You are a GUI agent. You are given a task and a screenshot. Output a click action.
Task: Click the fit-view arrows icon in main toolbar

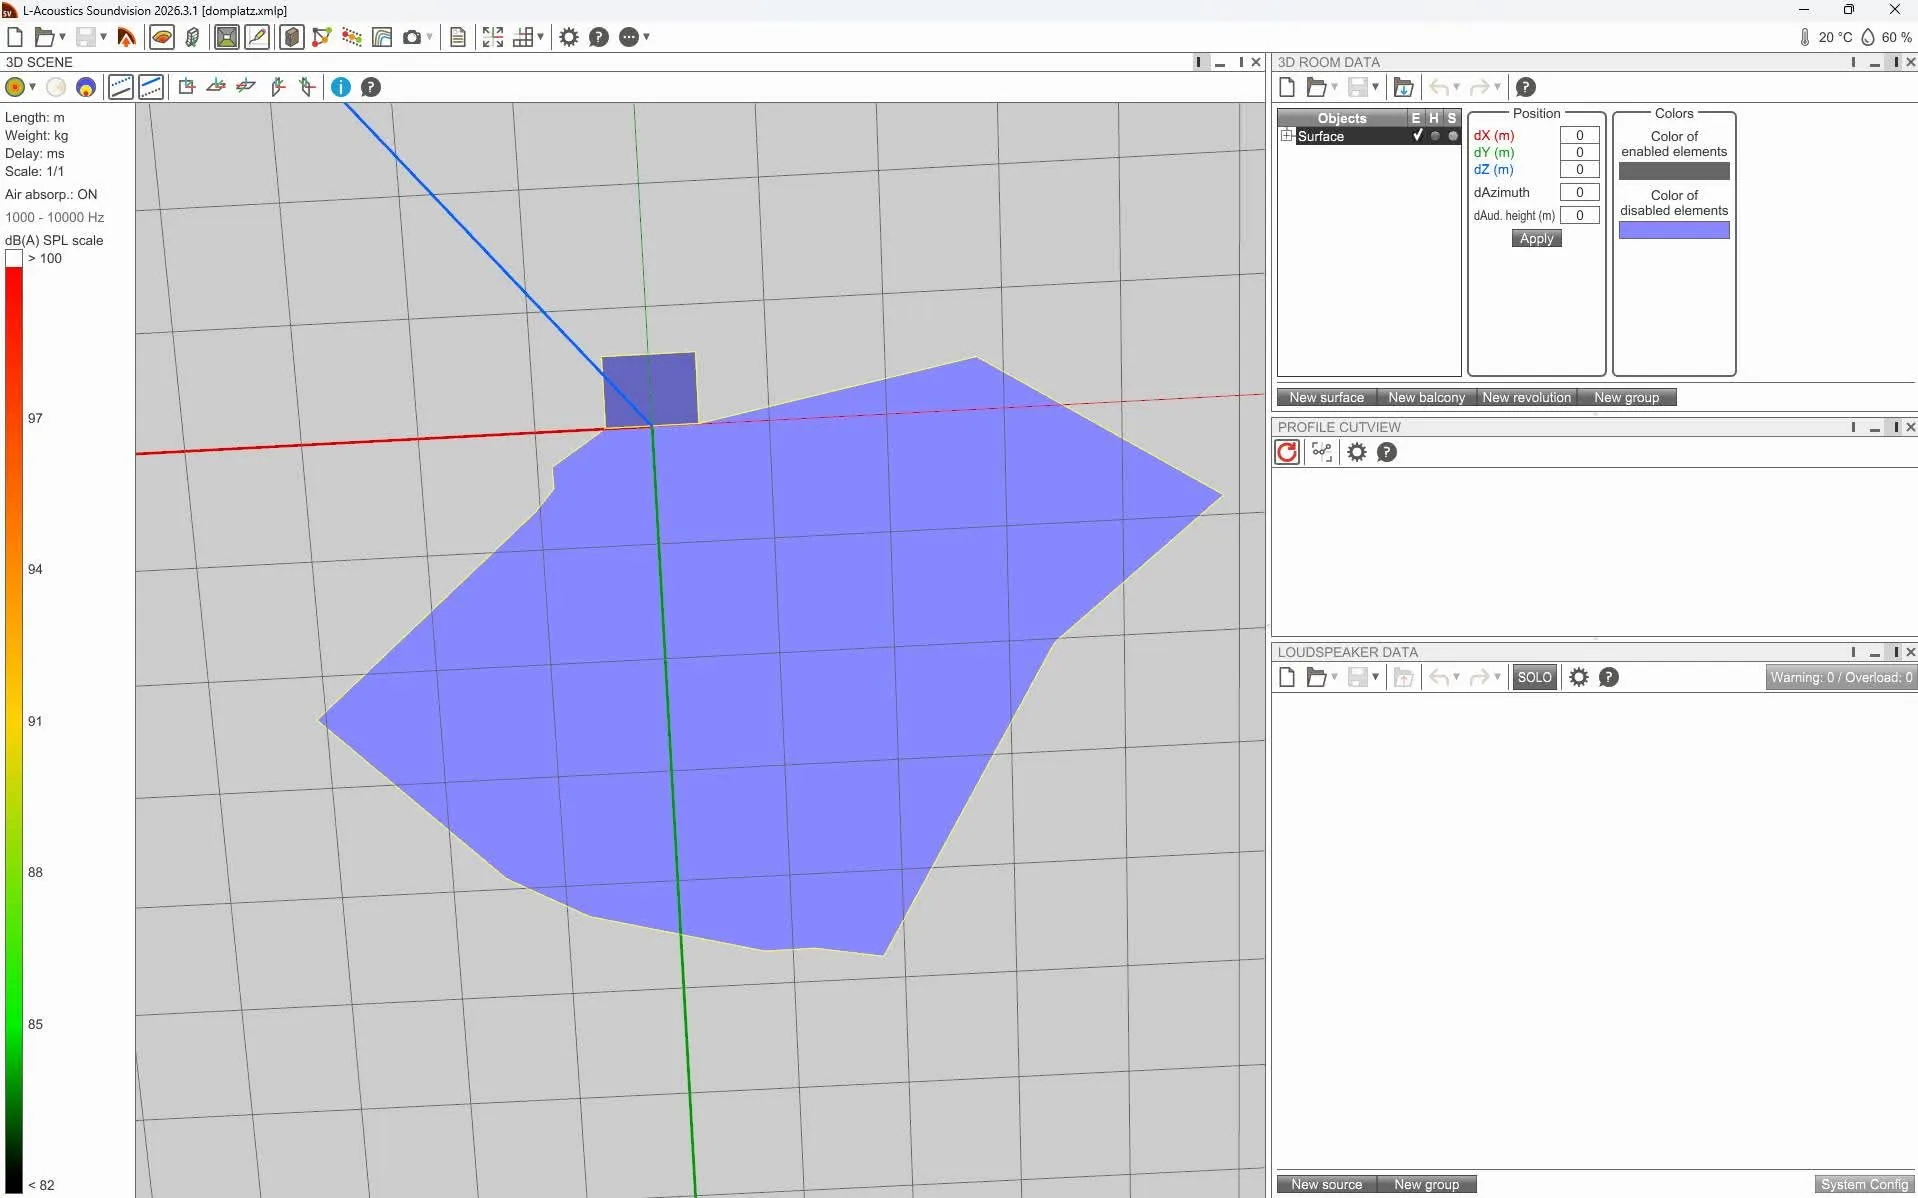point(493,37)
